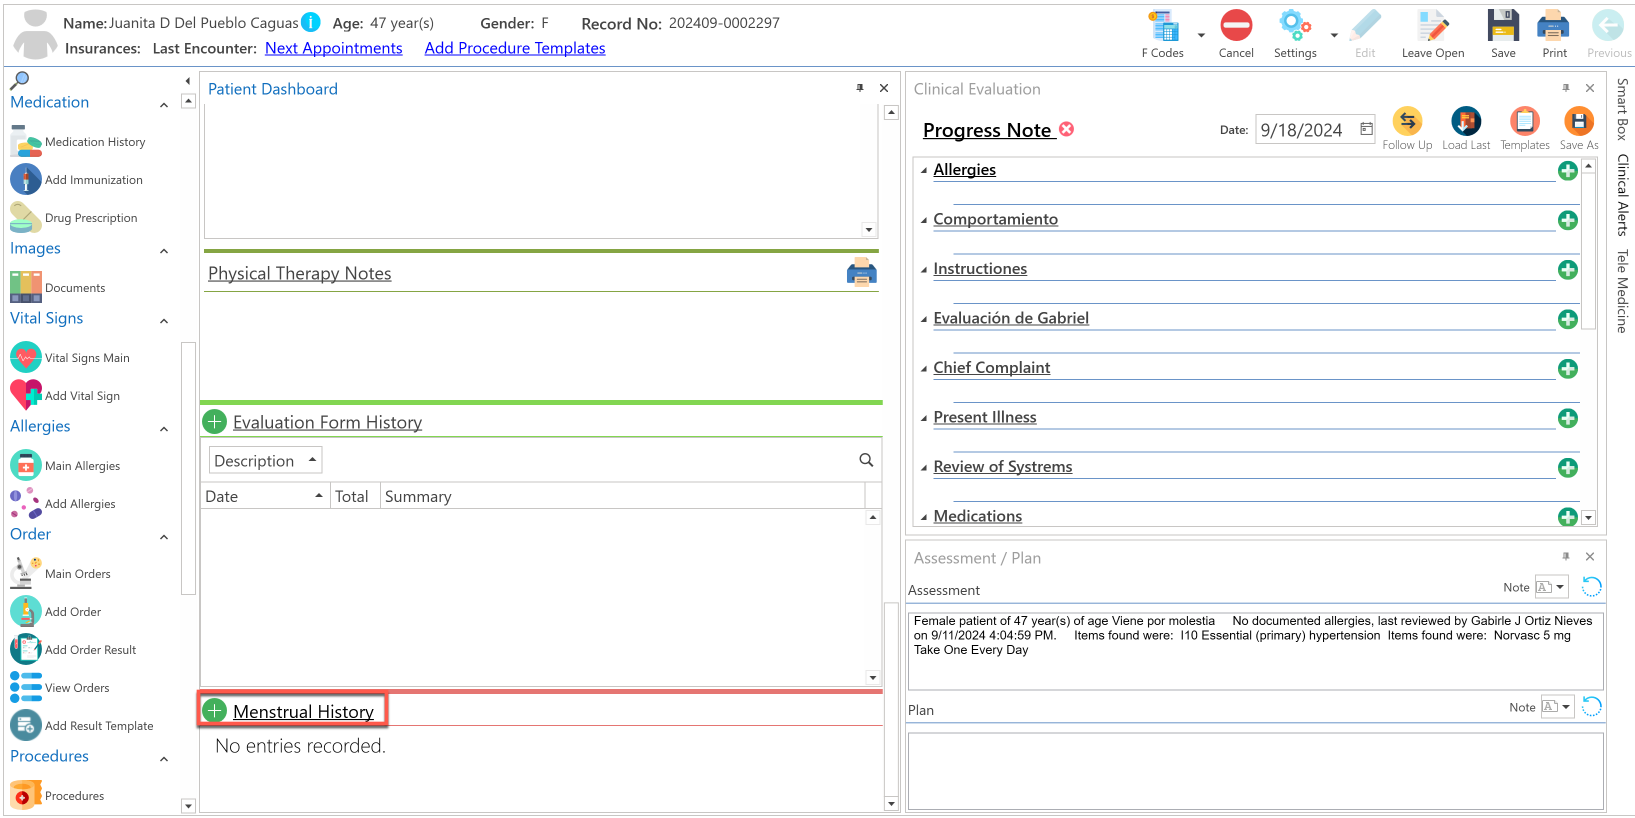The width and height of the screenshot is (1635, 818).
Task: Open the Clinical Alerts side tab
Action: (1622, 195)
